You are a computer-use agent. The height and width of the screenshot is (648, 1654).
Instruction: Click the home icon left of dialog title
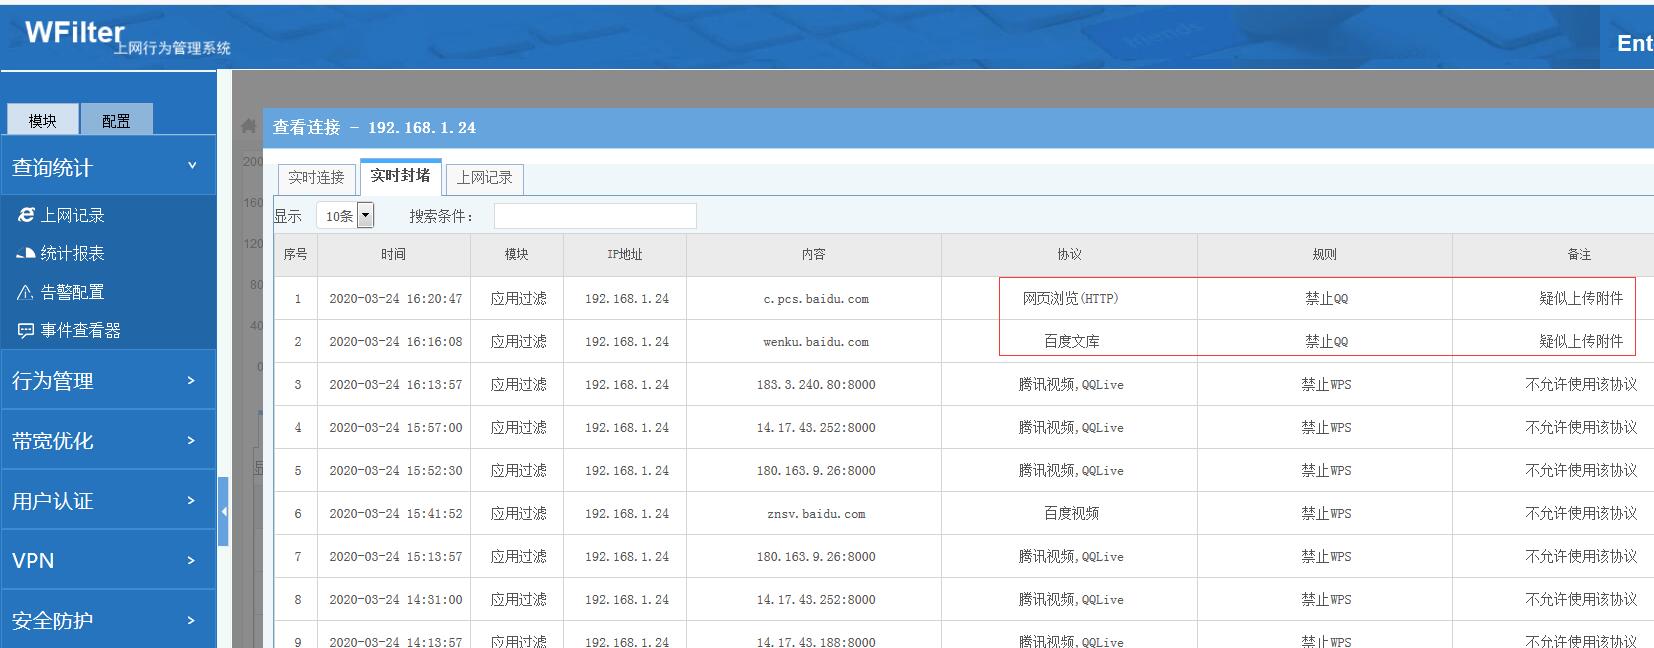(248, 126)
